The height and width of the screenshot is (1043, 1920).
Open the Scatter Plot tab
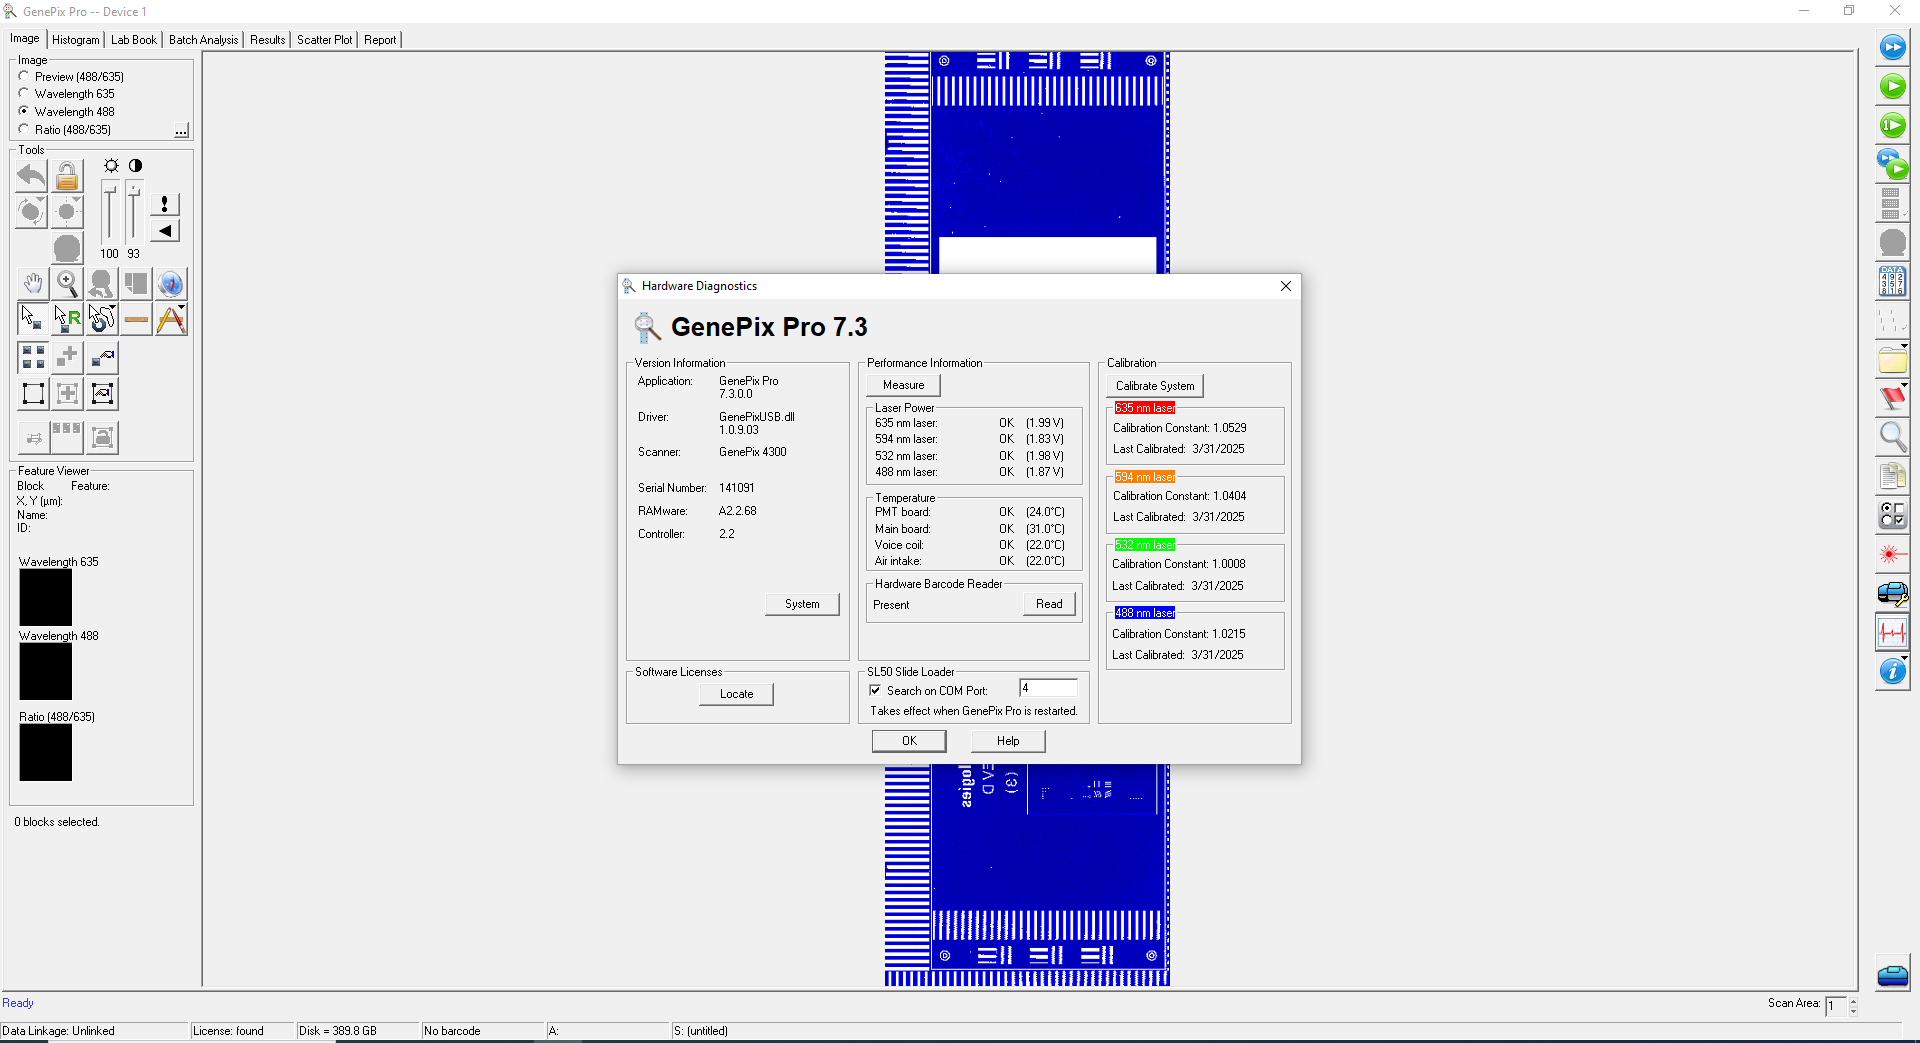(x=324, y=40)
